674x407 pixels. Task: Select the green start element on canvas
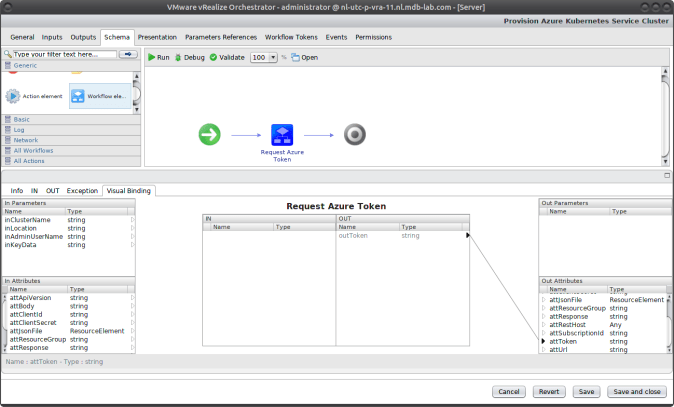pyautogui.click(x=210, y=134)
